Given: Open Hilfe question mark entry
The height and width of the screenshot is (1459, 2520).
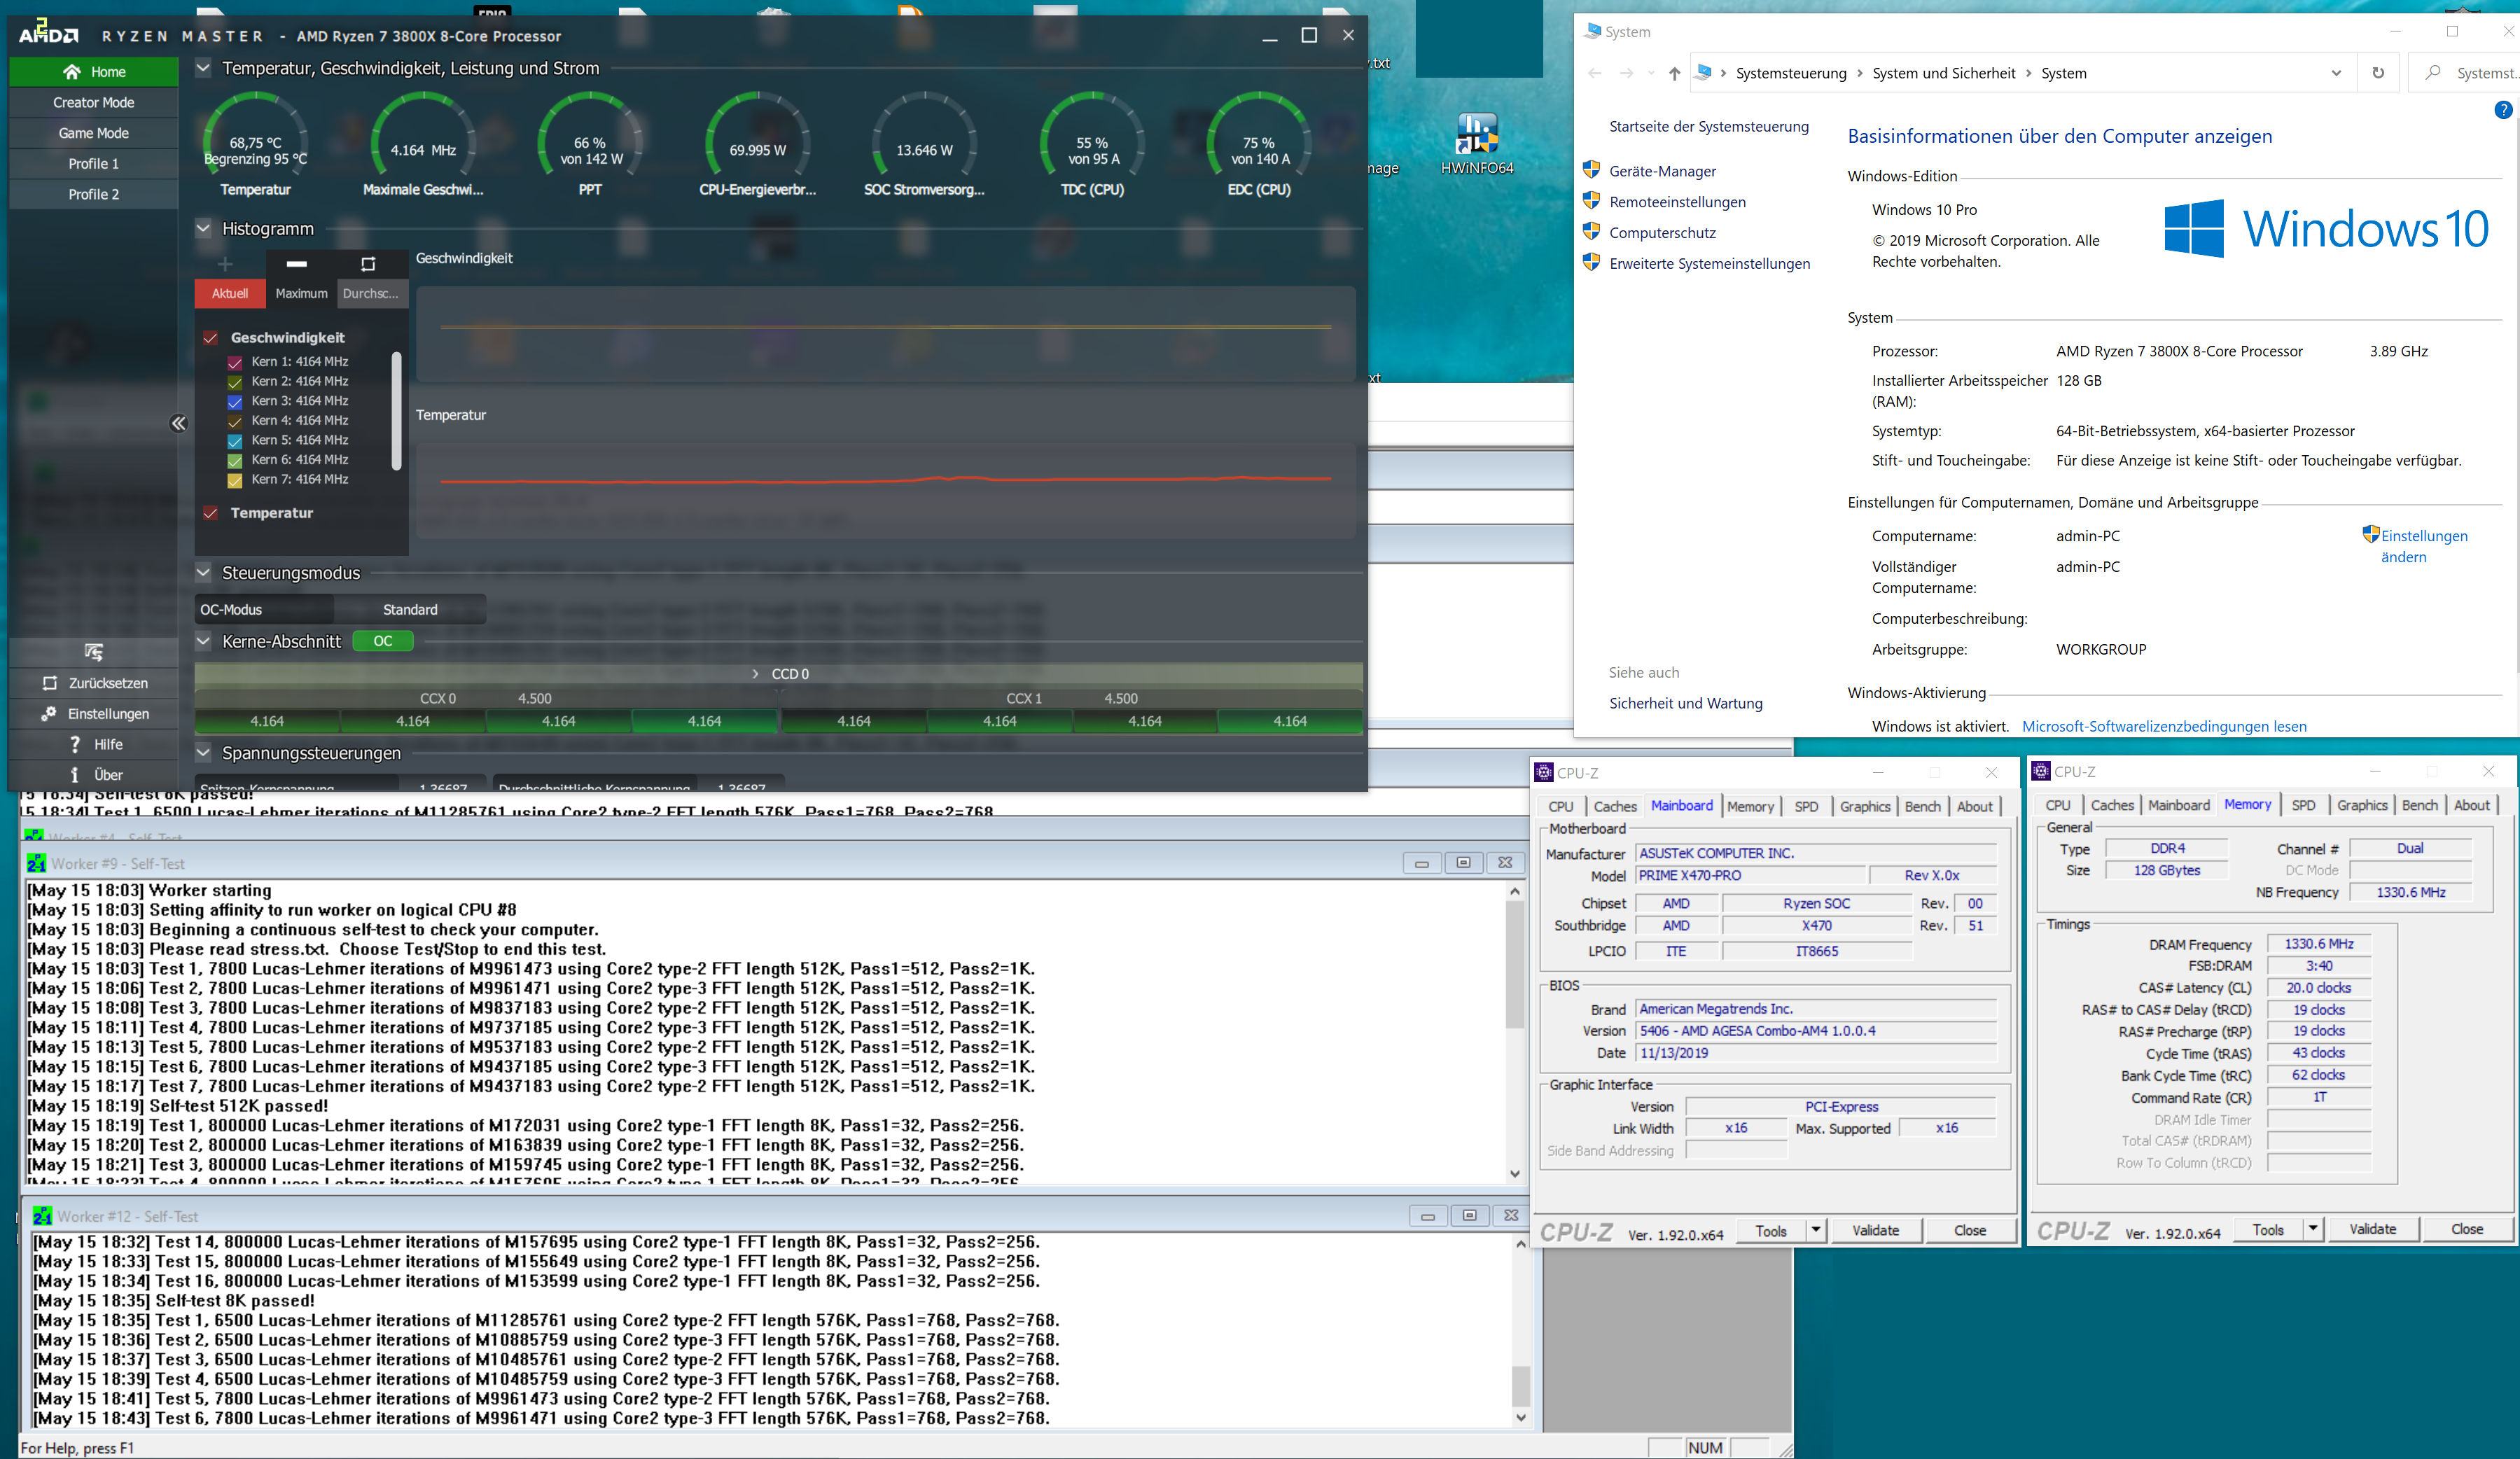Looking at the screenshot, I should coord(94,744).
